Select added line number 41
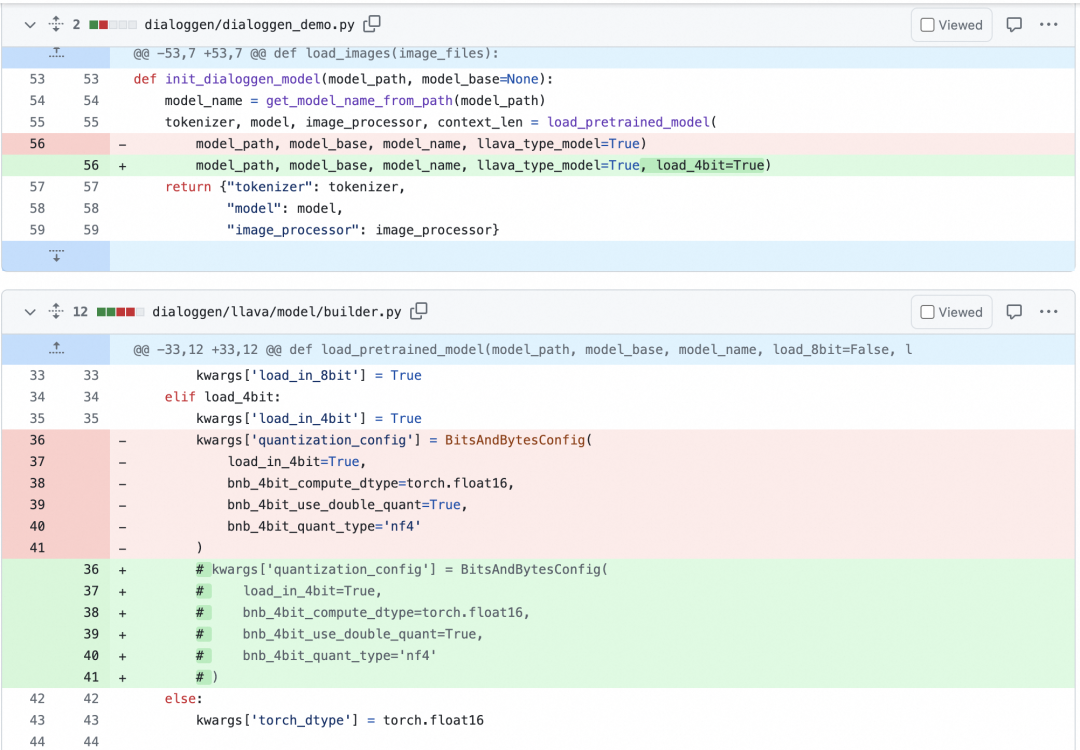1080x750 pixels. pos(91,677)
